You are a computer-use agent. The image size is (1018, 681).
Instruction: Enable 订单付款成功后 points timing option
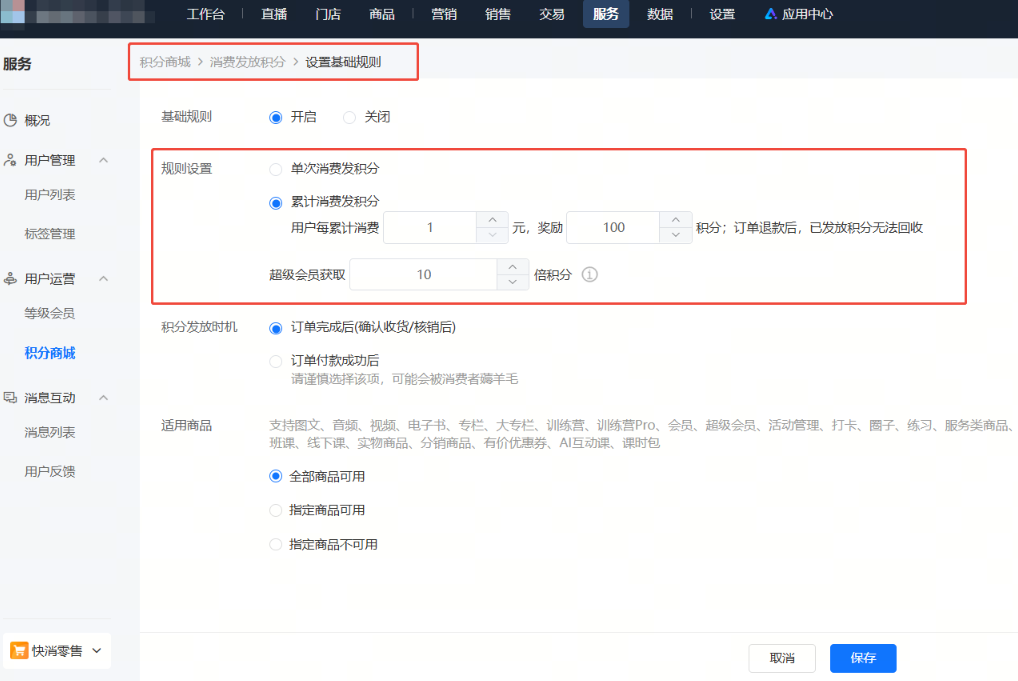tap(276, 362)
